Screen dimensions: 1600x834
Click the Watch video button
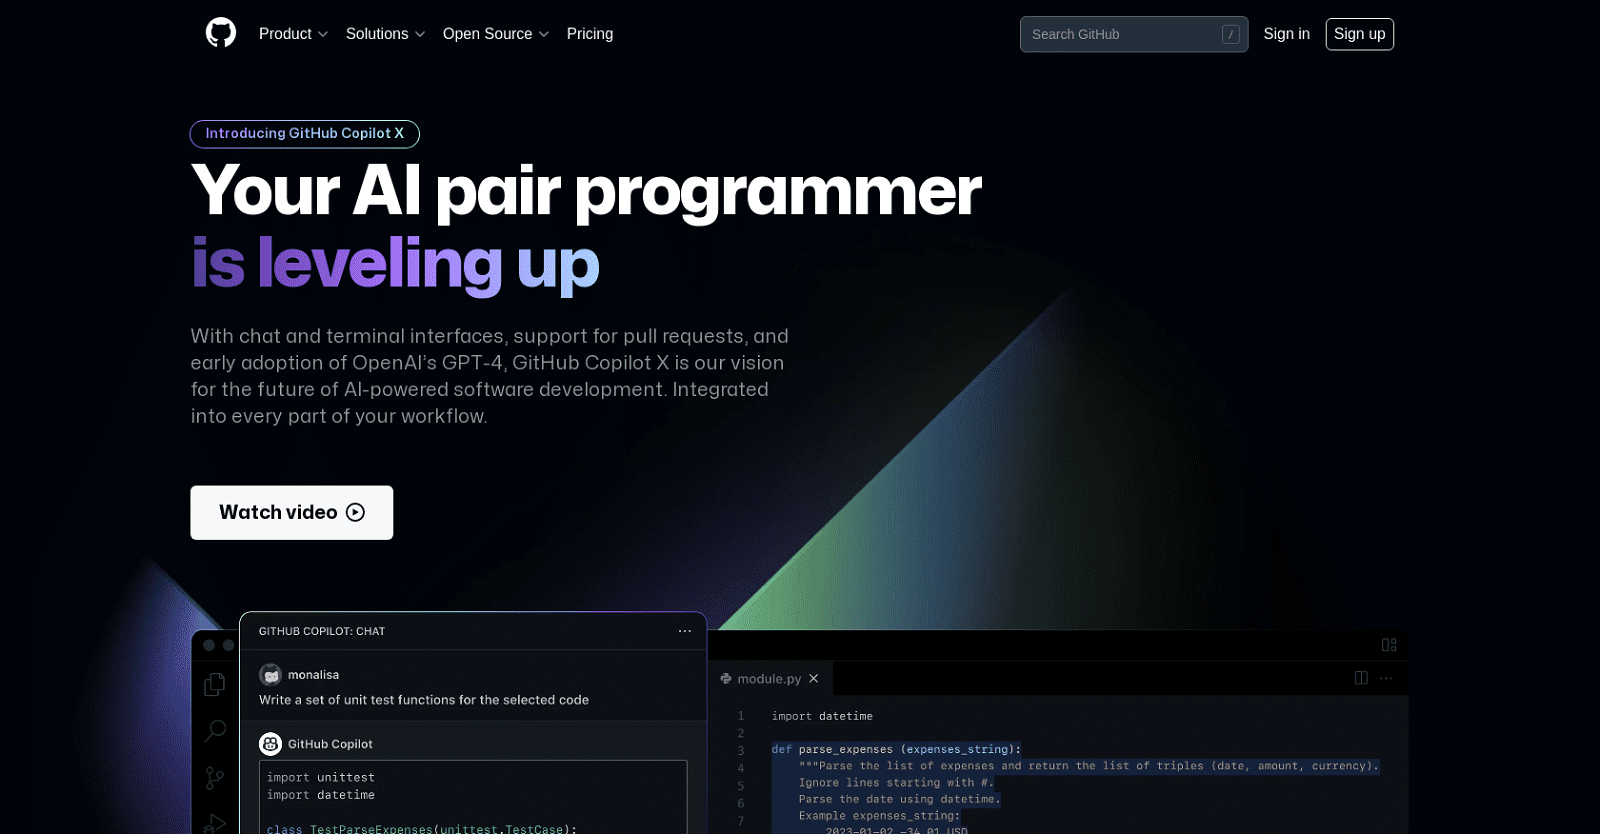(292, 513)
